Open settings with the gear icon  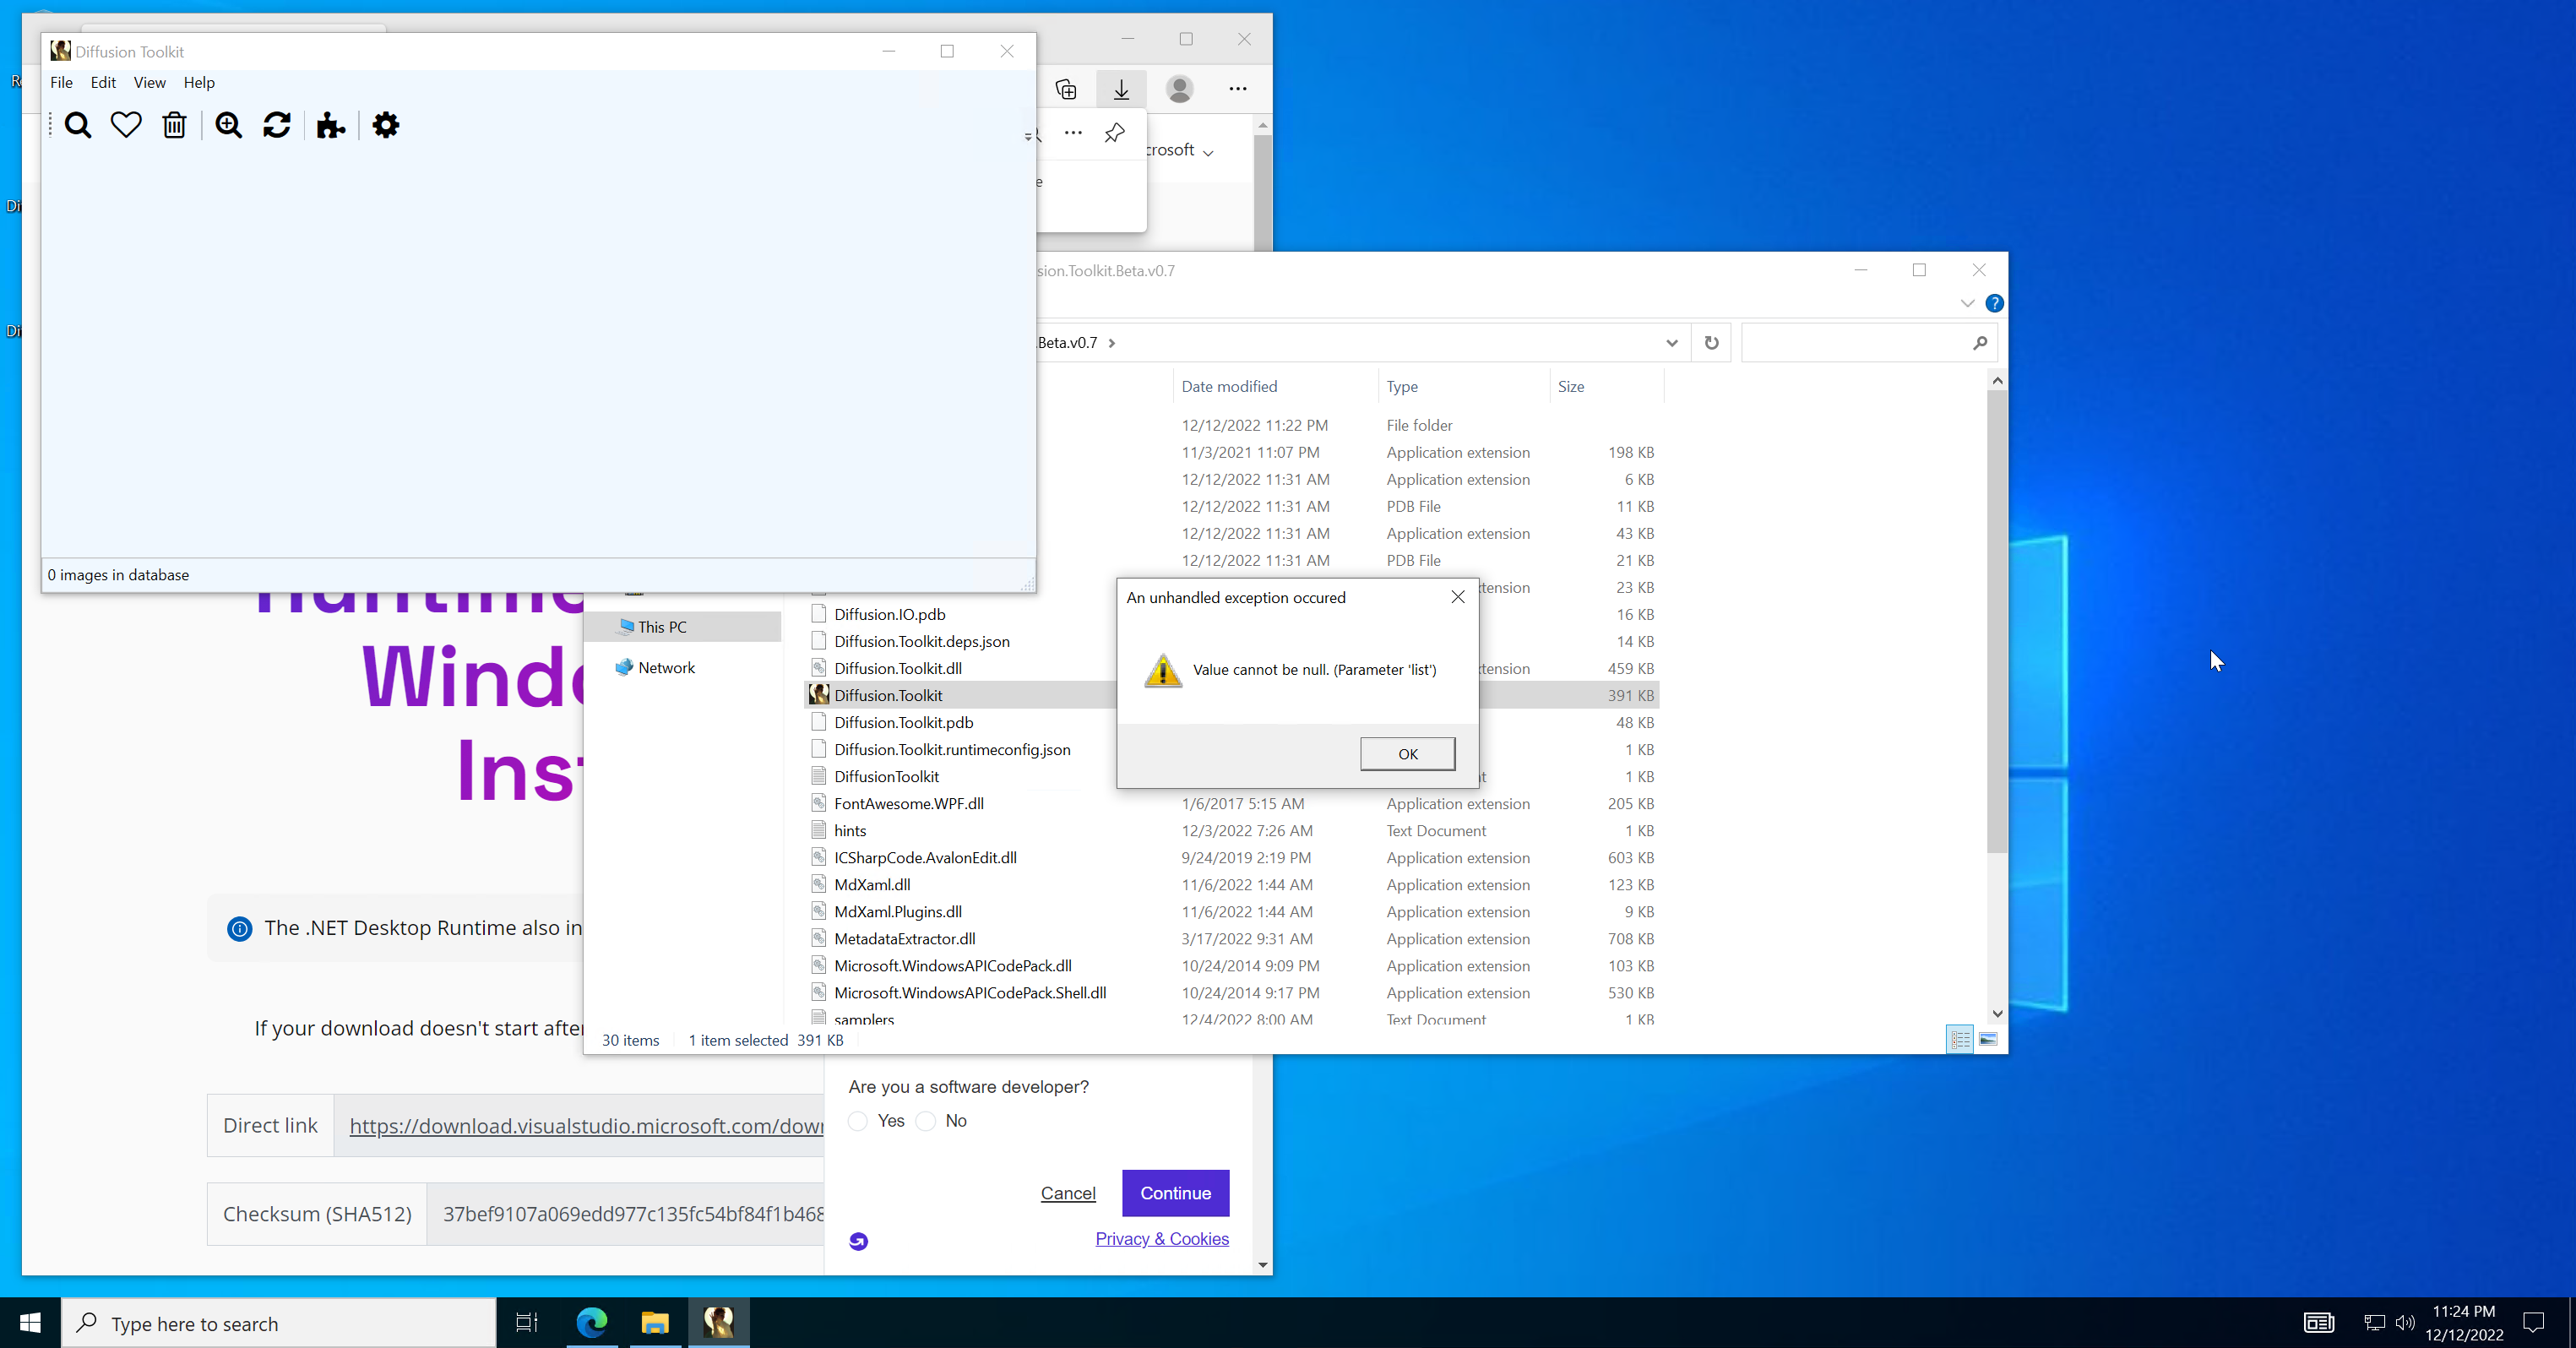pyautogui.click(x=386, y=125)
